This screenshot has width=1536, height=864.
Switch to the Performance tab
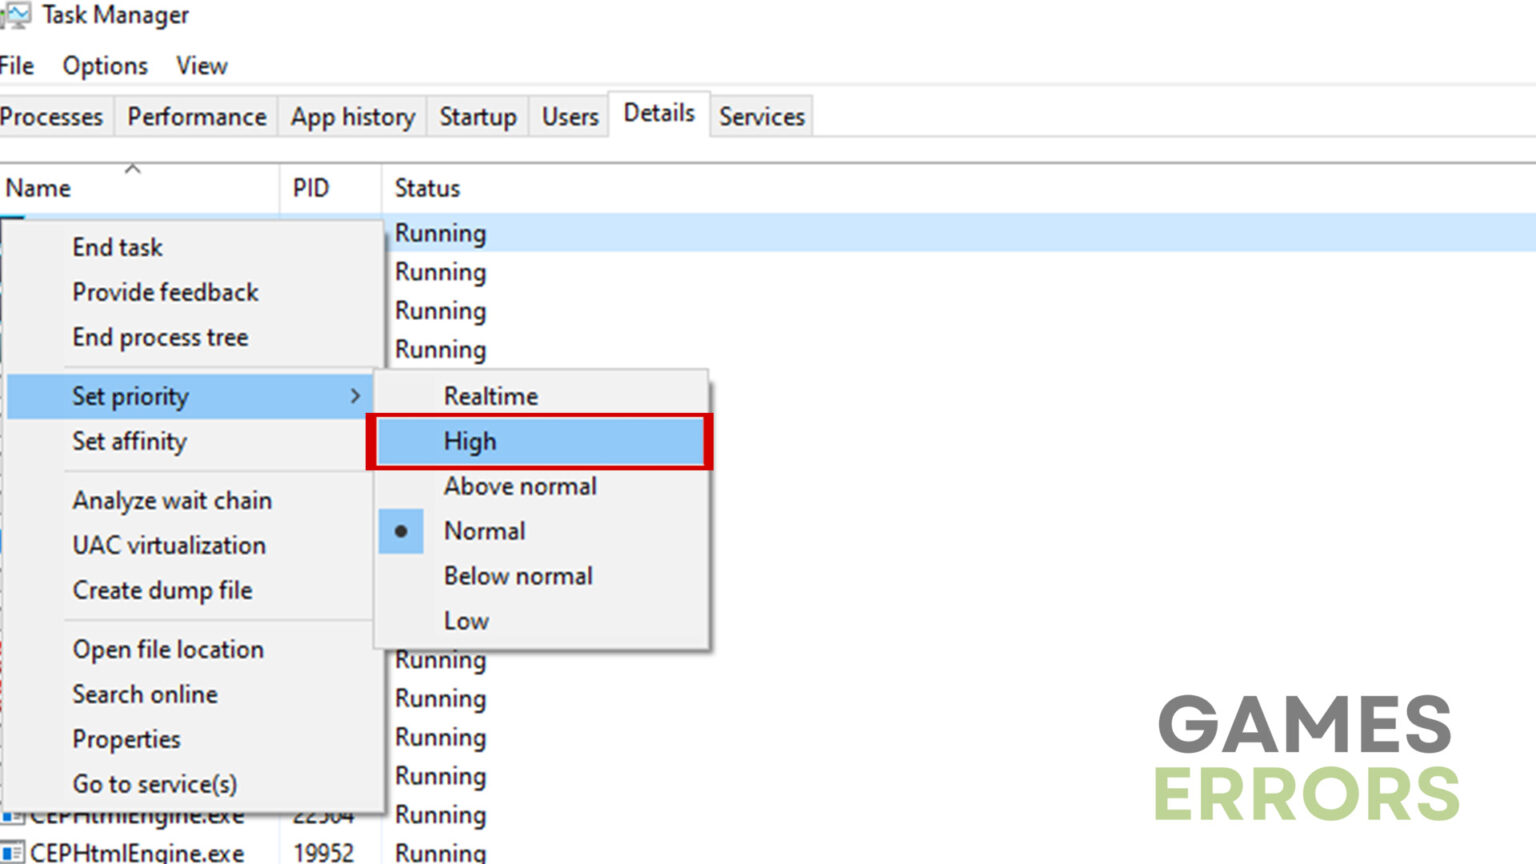(196, 117)
